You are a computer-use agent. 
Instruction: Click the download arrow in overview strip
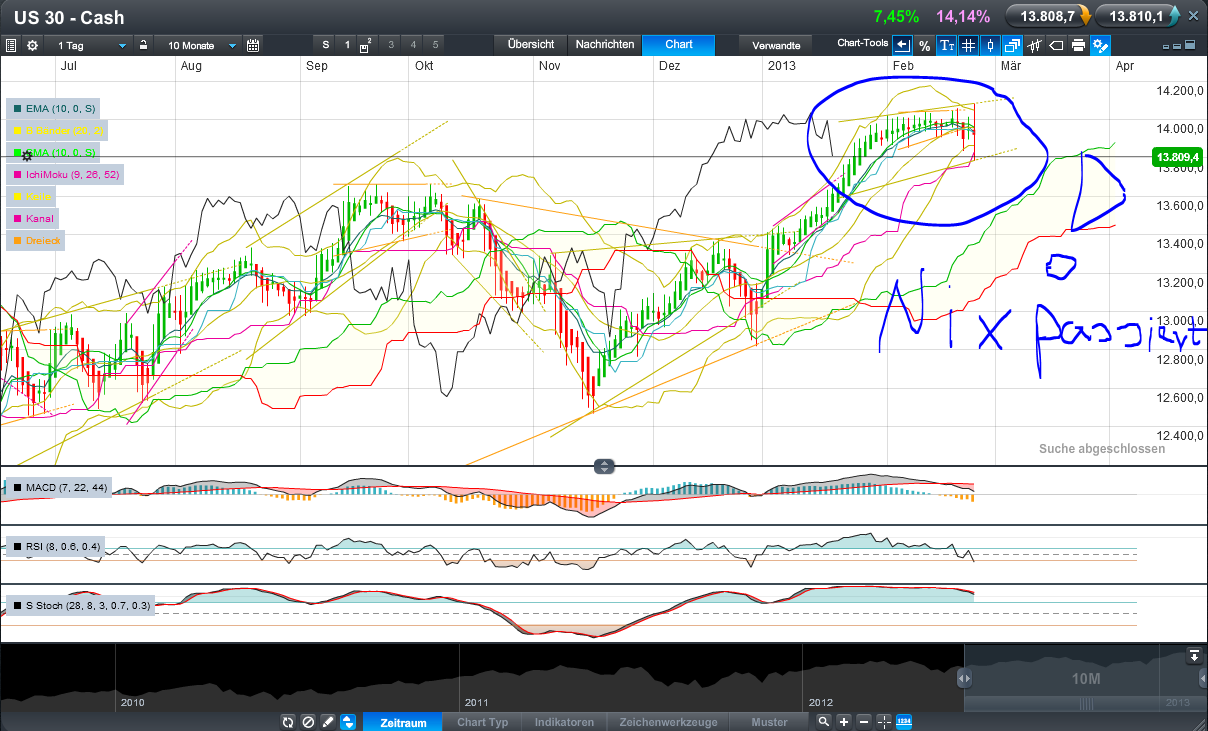pyautogui.click(x=1194, y=656)
